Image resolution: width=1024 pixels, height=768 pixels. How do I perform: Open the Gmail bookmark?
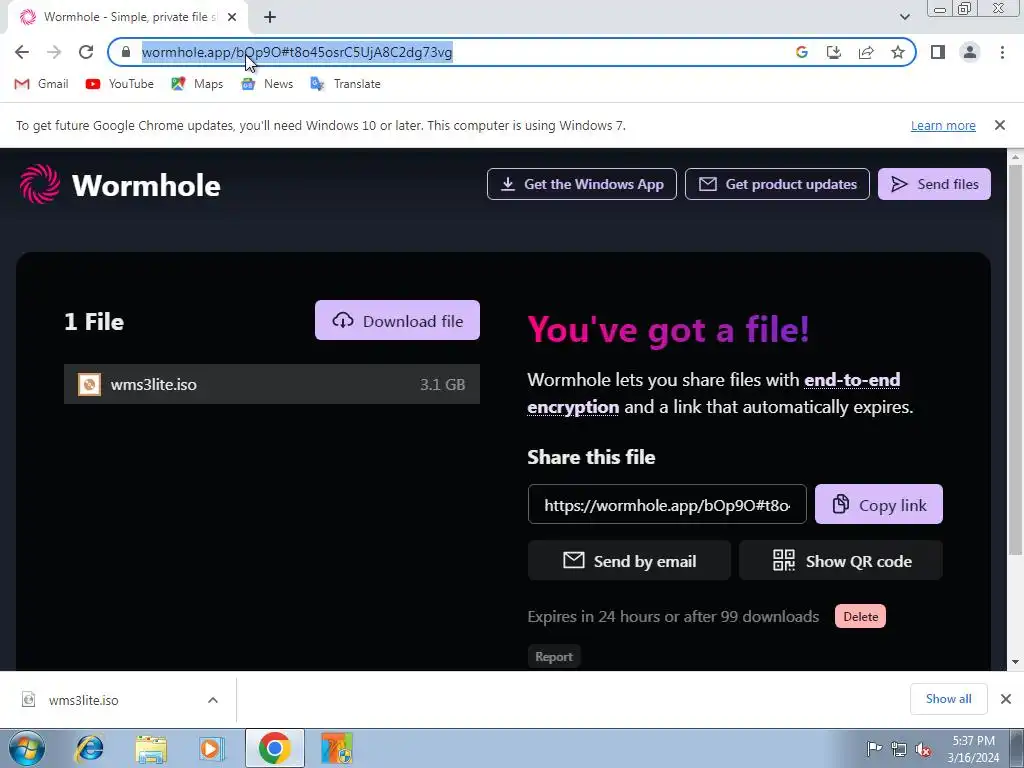coord(41,84)
